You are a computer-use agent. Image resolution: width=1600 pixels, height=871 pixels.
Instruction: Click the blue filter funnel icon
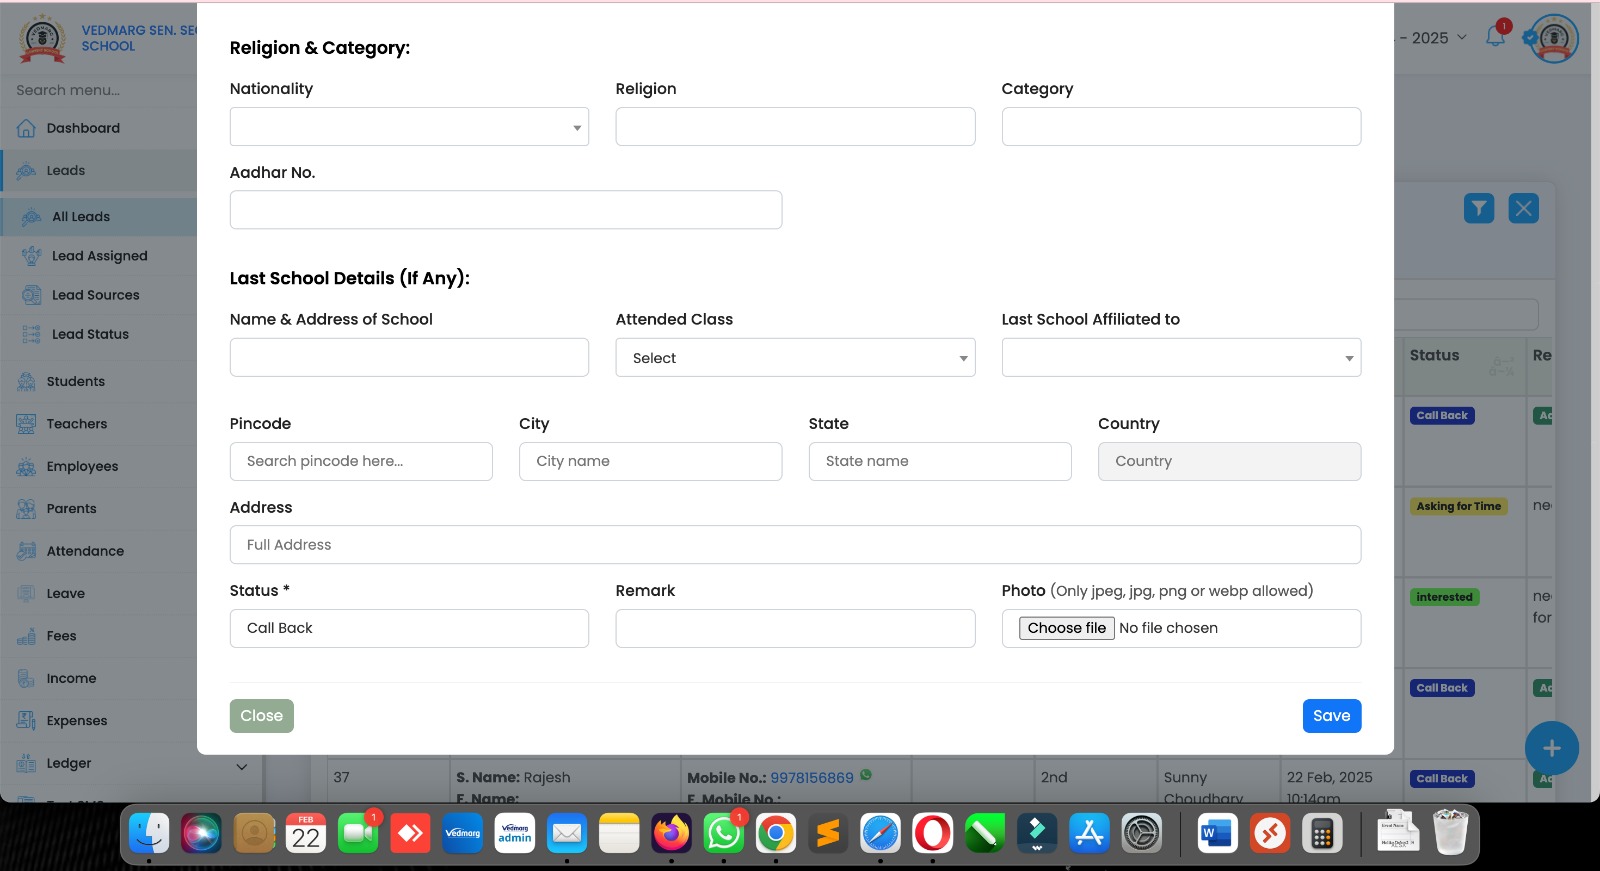pos(1478,208)
